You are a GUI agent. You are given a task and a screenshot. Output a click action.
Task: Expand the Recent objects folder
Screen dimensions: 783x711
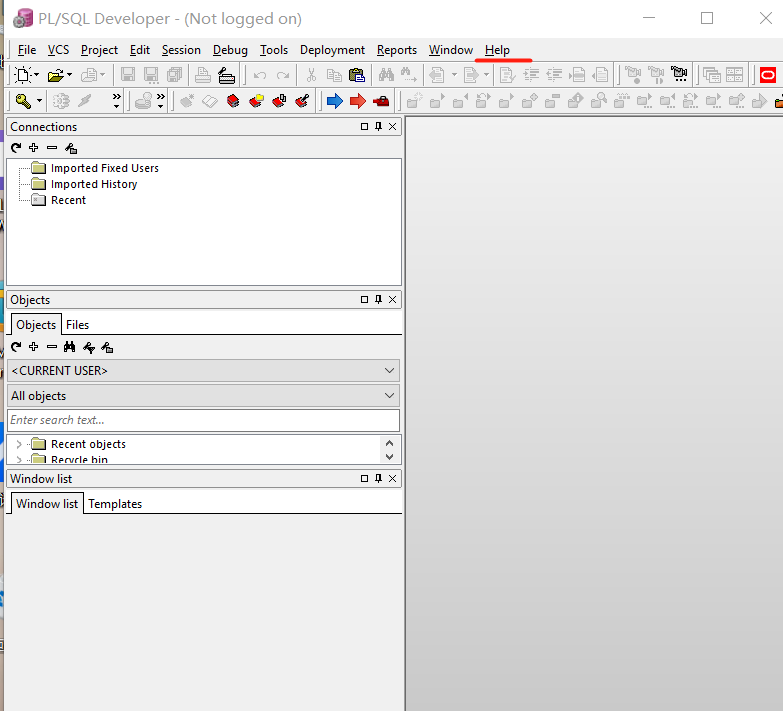tap(19, 444)
